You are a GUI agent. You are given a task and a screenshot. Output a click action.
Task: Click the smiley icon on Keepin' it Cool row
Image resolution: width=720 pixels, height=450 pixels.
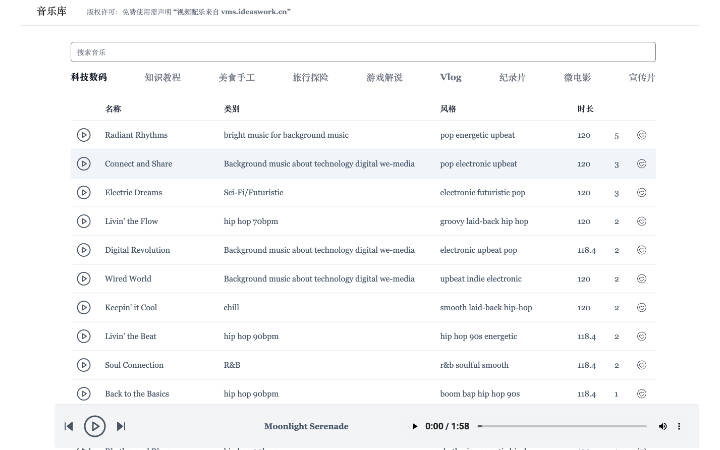[642, 308]
